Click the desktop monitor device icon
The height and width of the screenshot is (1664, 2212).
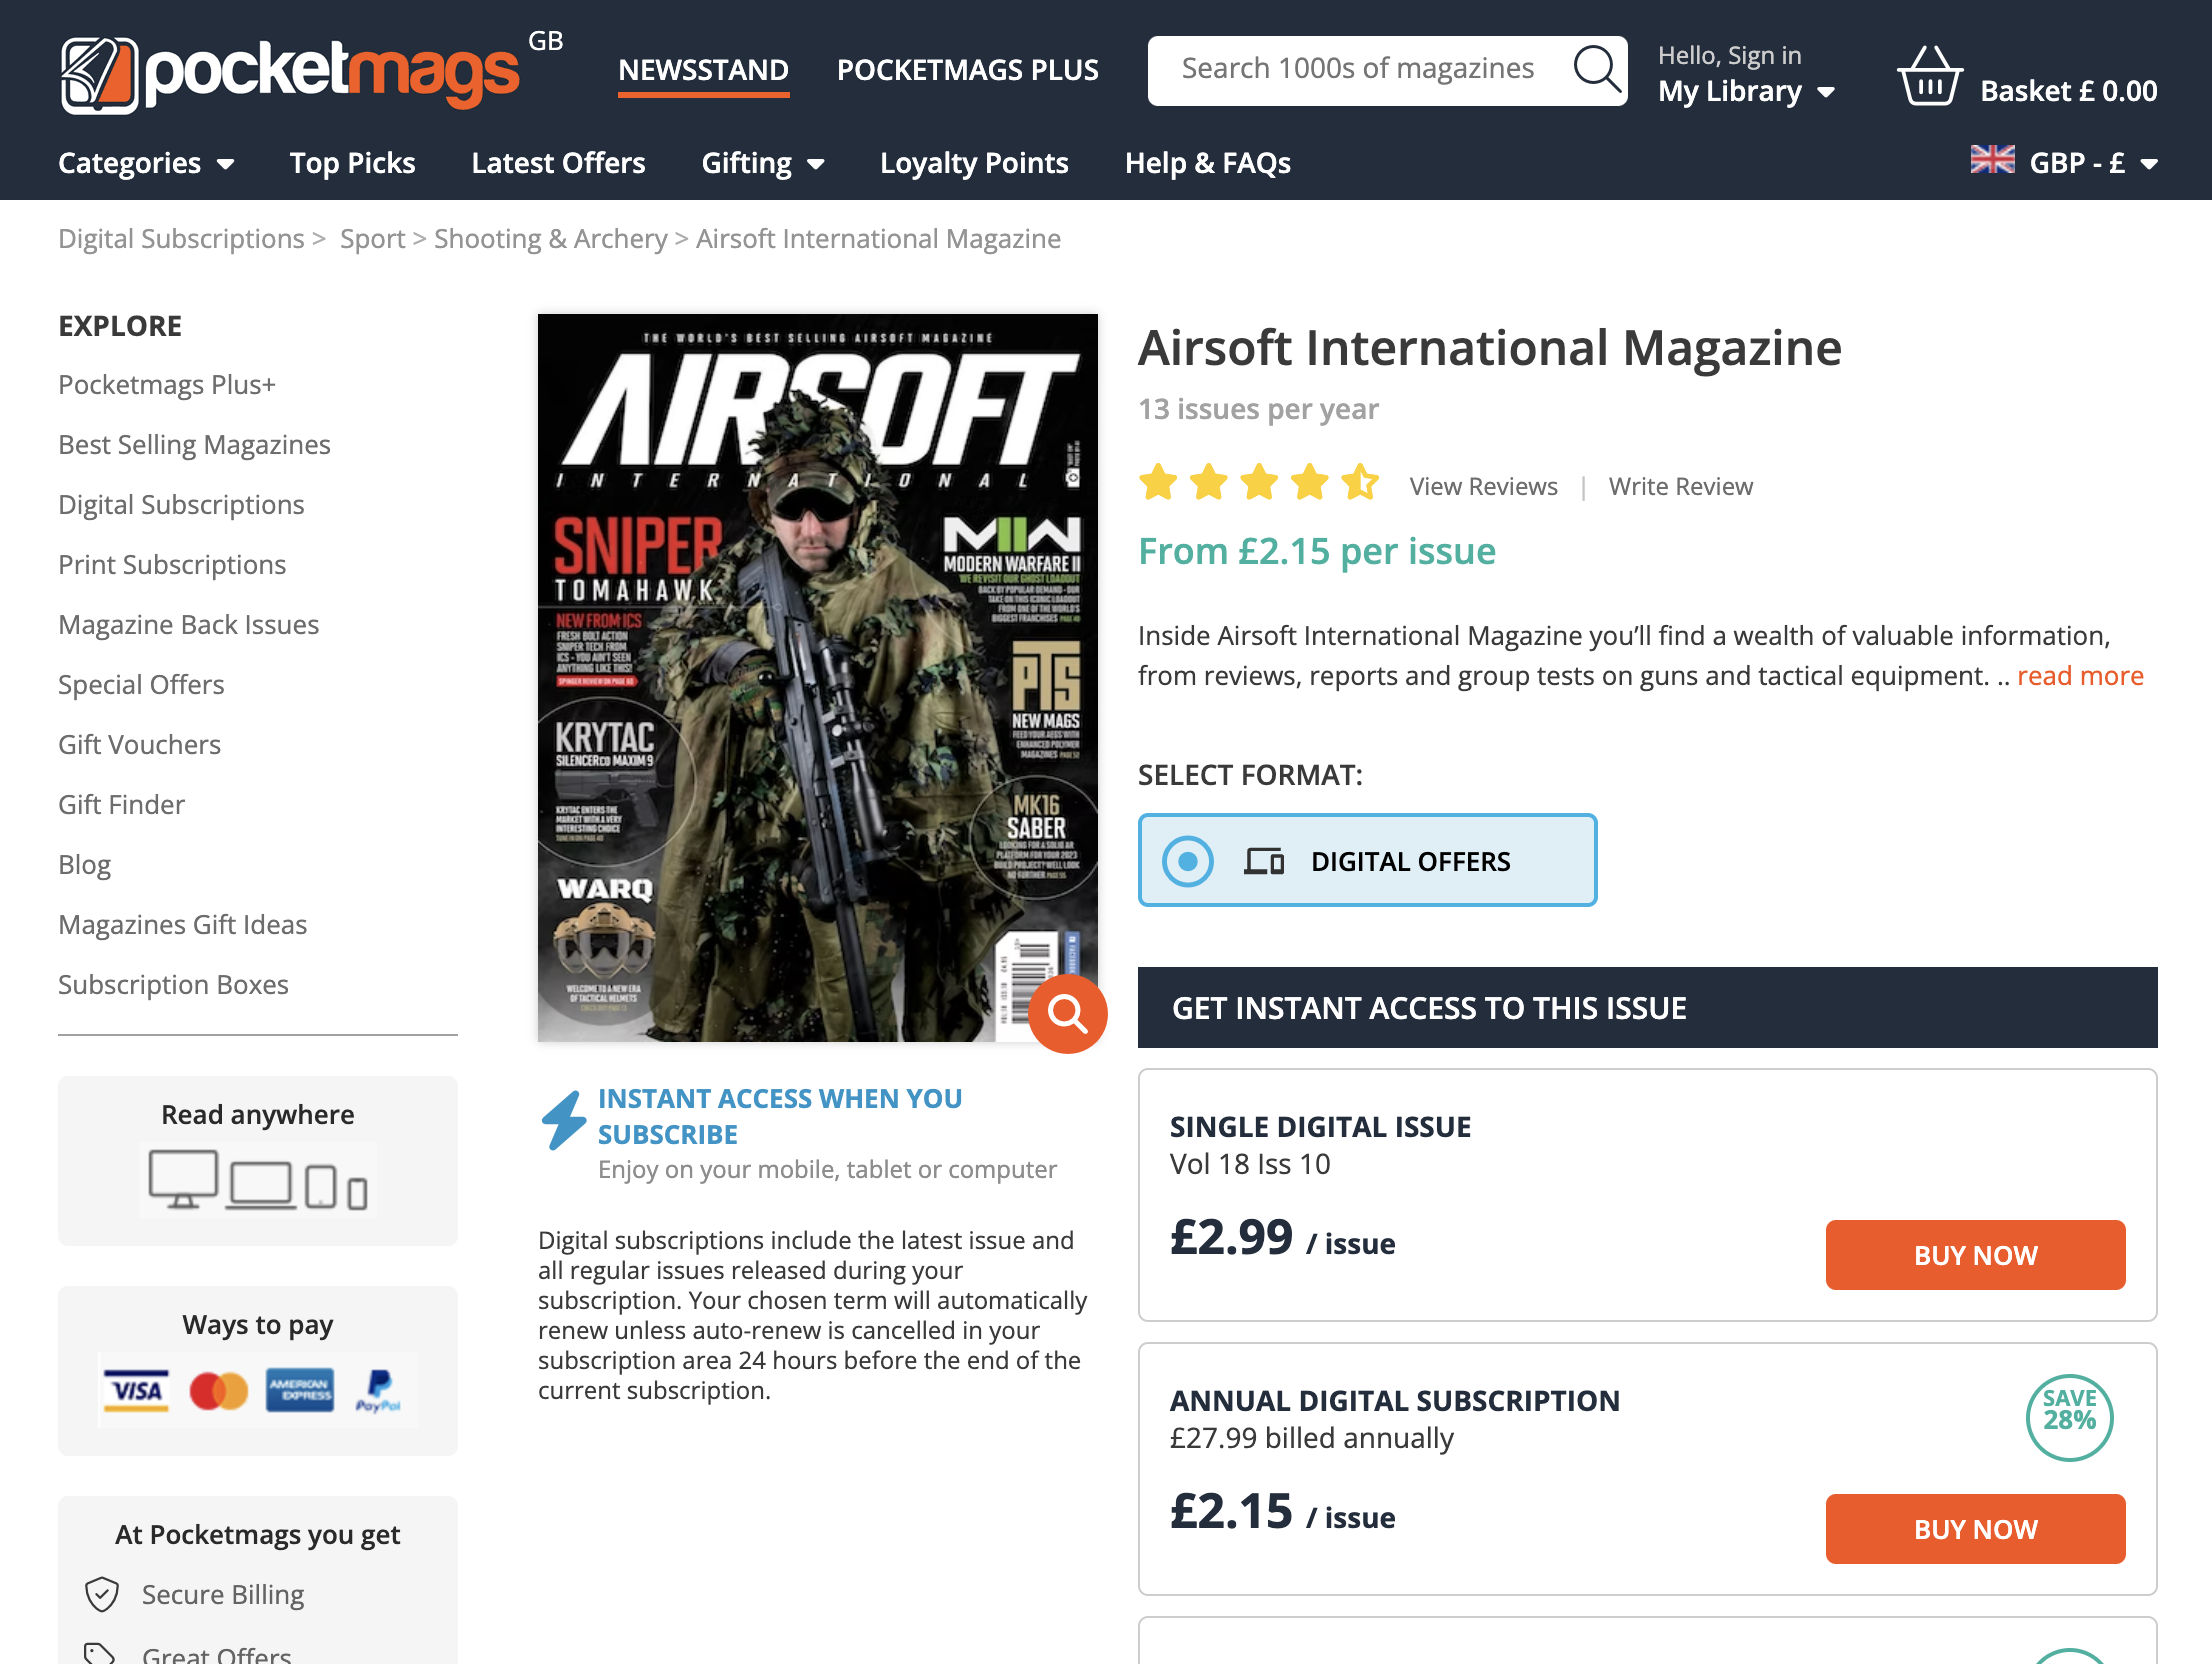[x=183, y=1179]
